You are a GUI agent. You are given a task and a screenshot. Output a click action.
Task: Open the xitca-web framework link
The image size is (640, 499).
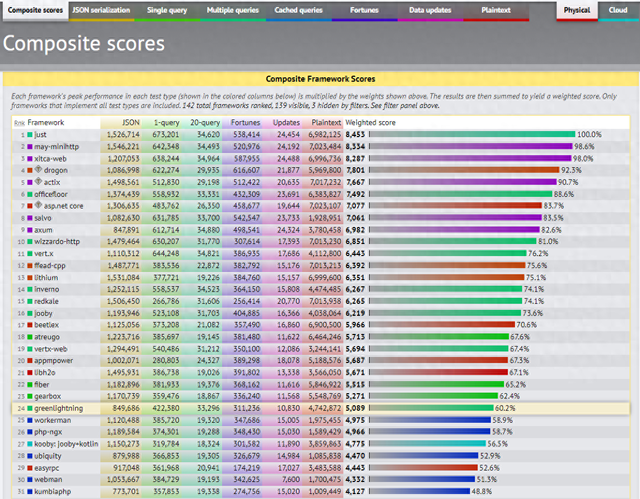[x=56, y=158]
